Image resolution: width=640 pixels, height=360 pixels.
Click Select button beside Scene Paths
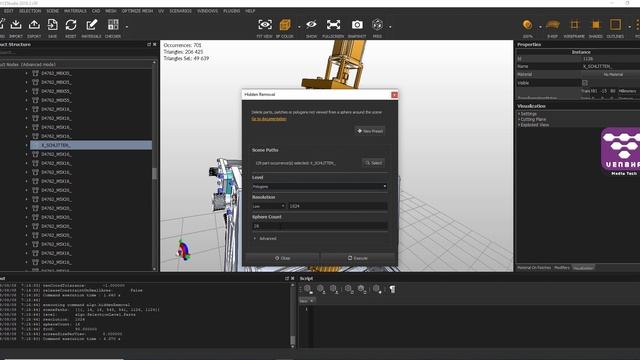(373, 163)
